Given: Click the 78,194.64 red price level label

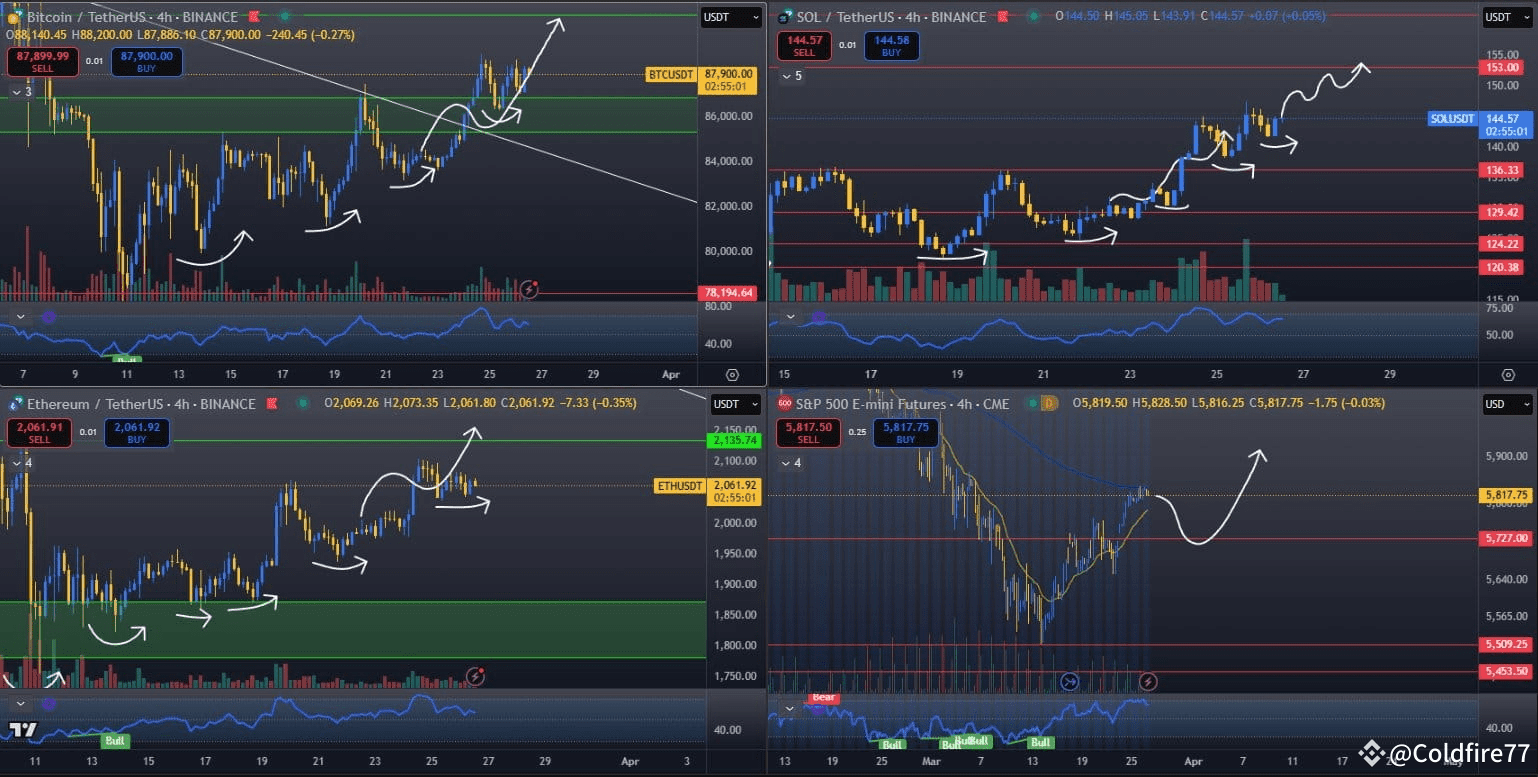Looking at the screenshot, I should pyautogui.click(x=729, y=293).
